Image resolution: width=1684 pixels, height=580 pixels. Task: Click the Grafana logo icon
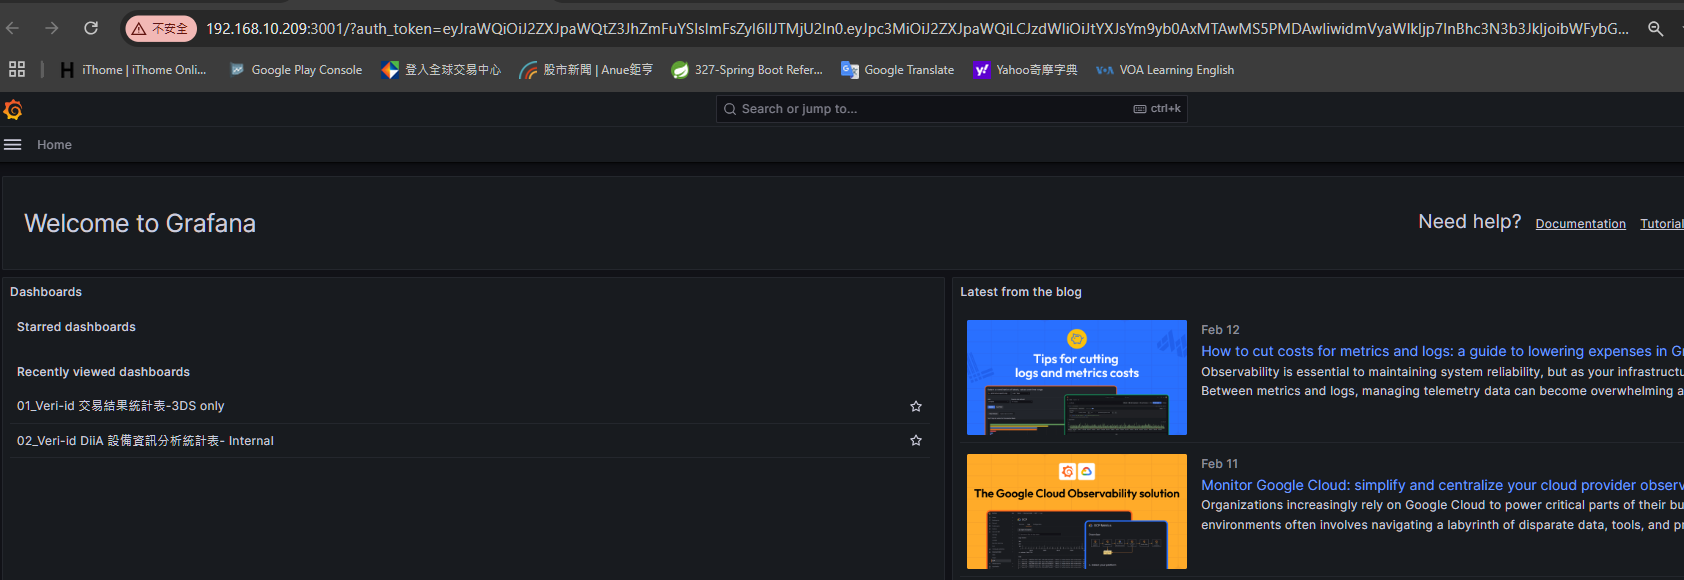click(13, 109)
